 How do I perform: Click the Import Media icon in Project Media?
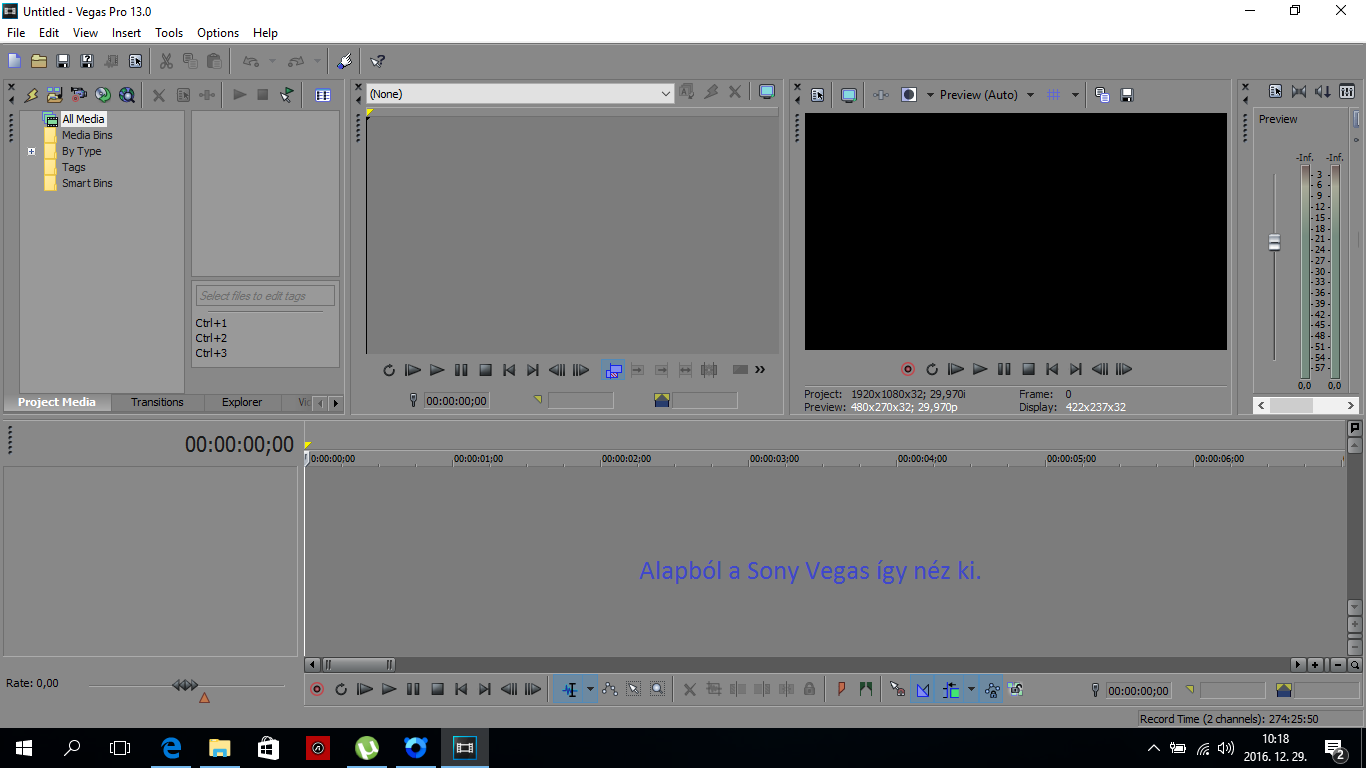55,95
